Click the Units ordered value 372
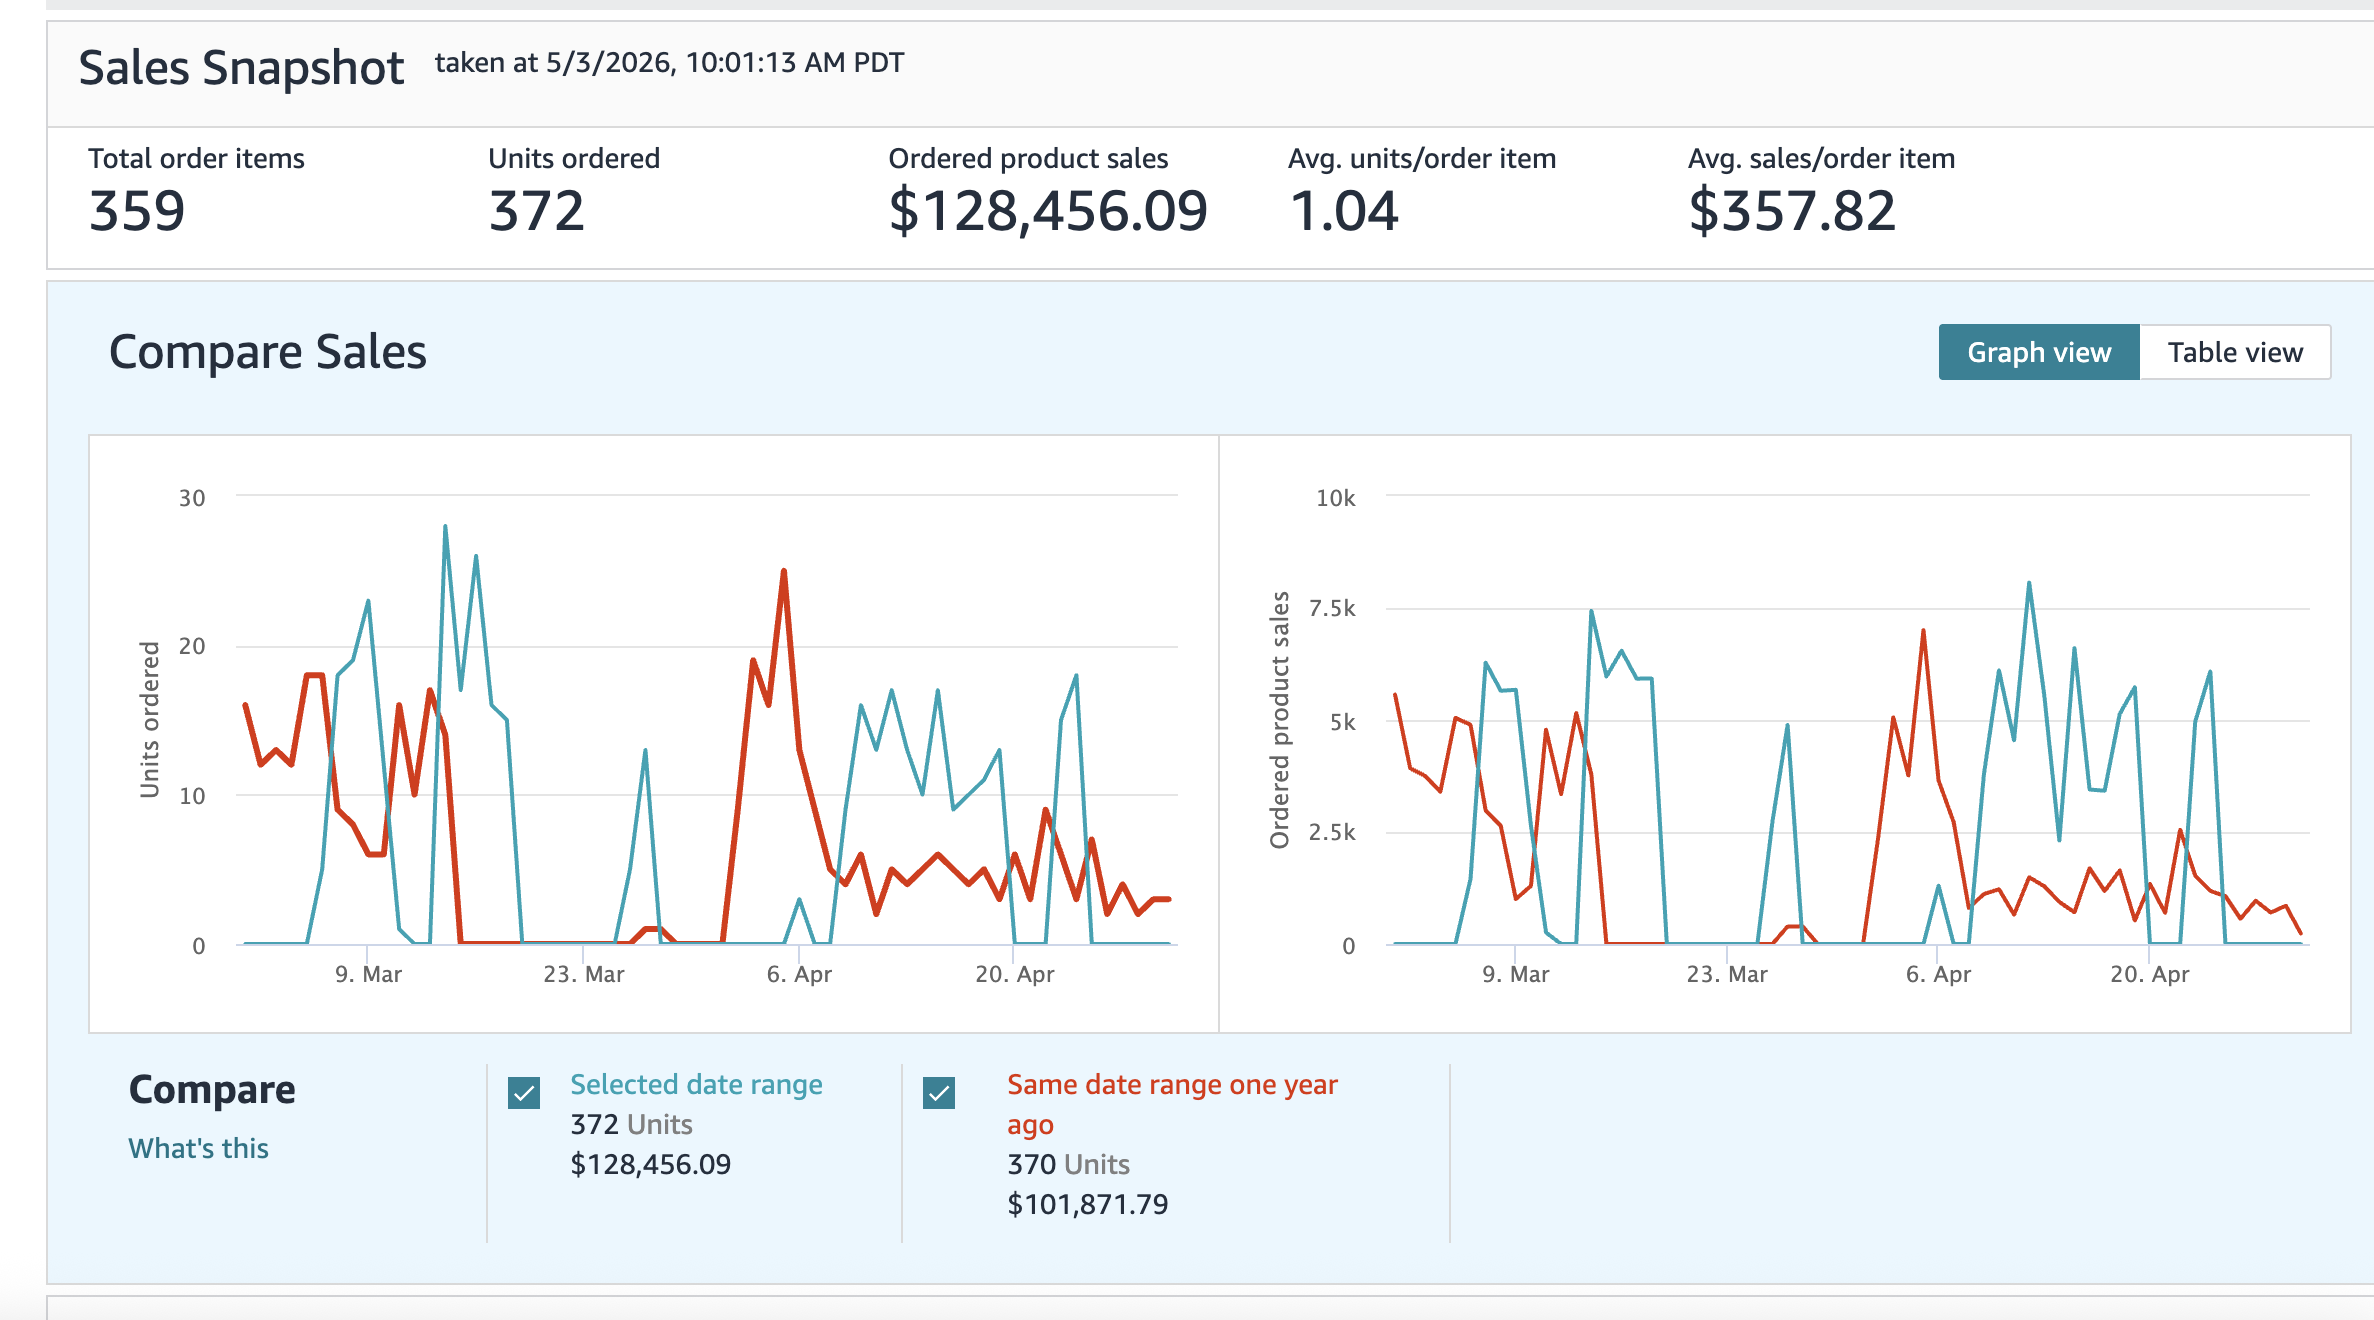The image size is (2374, 1320). pos(537,211)
